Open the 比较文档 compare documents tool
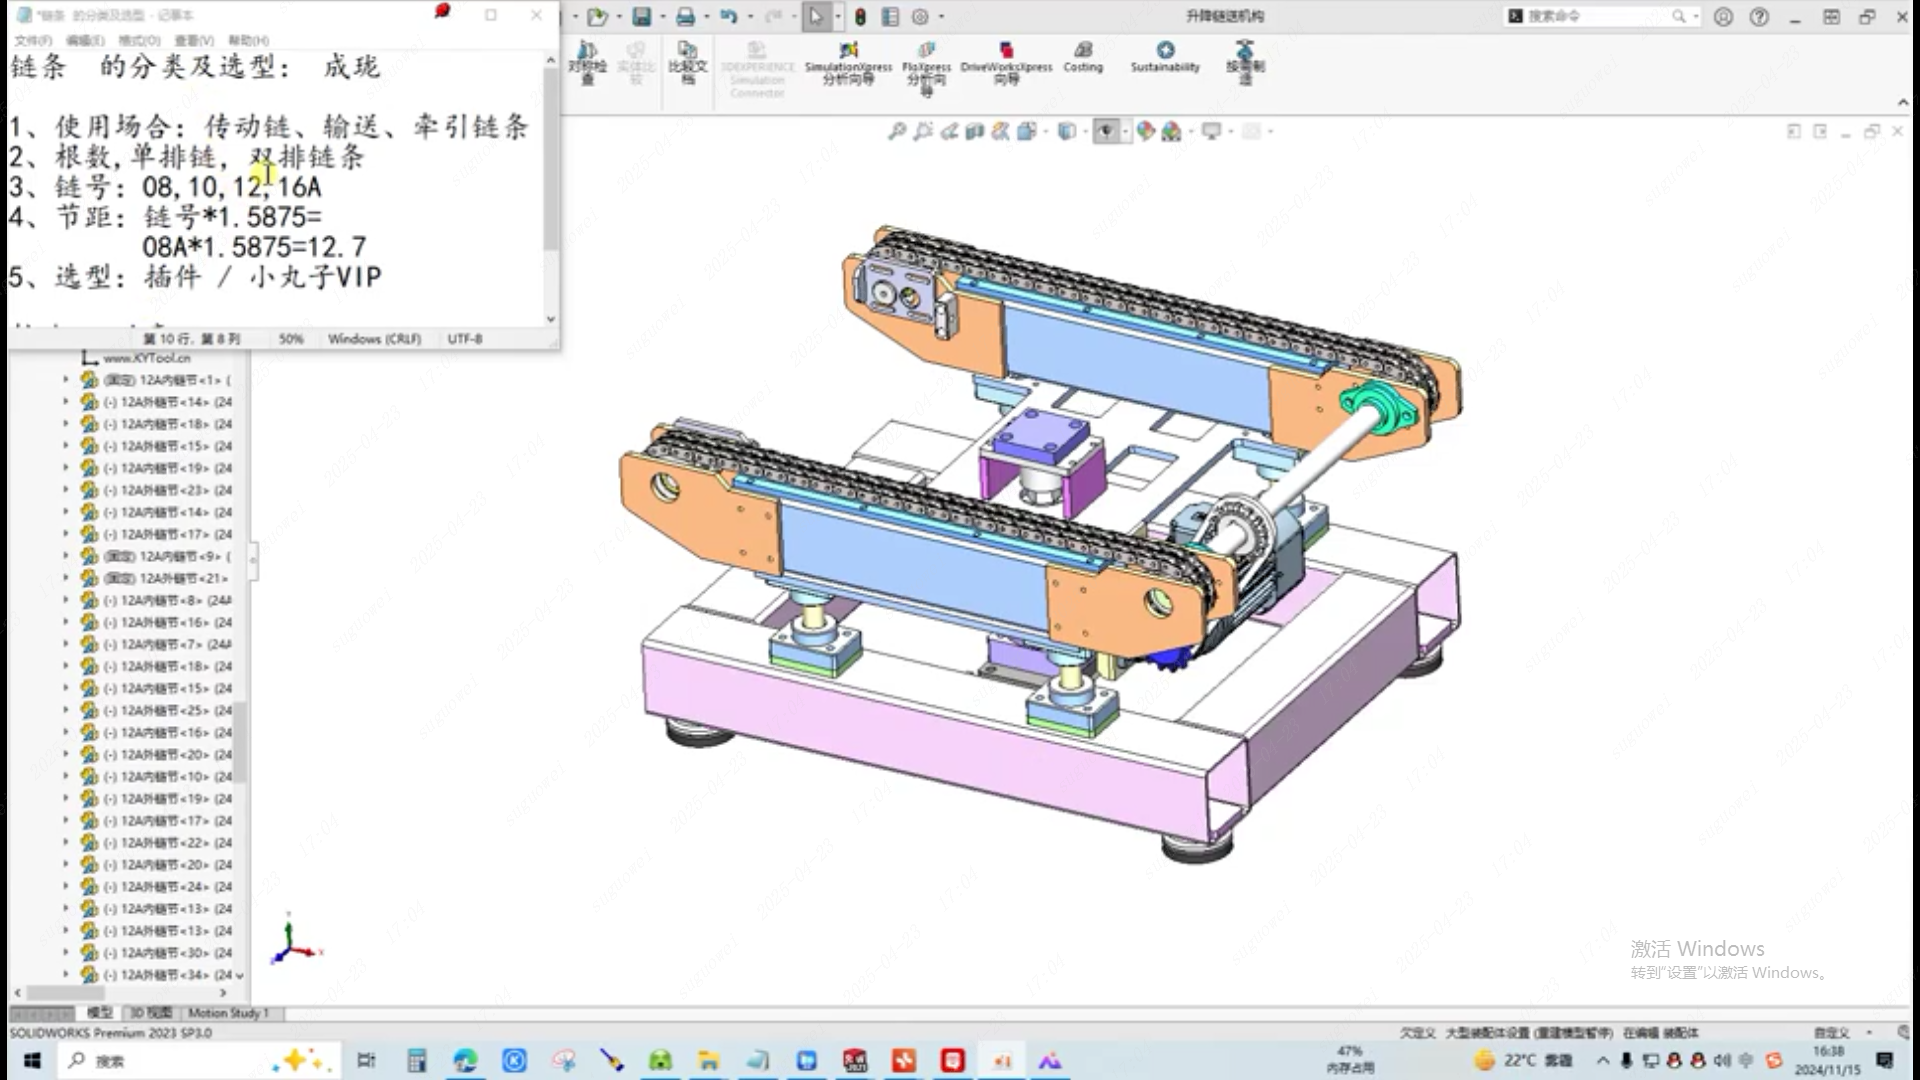The width and height of the screenshot is (1920, 1080). tap(688, 63)
